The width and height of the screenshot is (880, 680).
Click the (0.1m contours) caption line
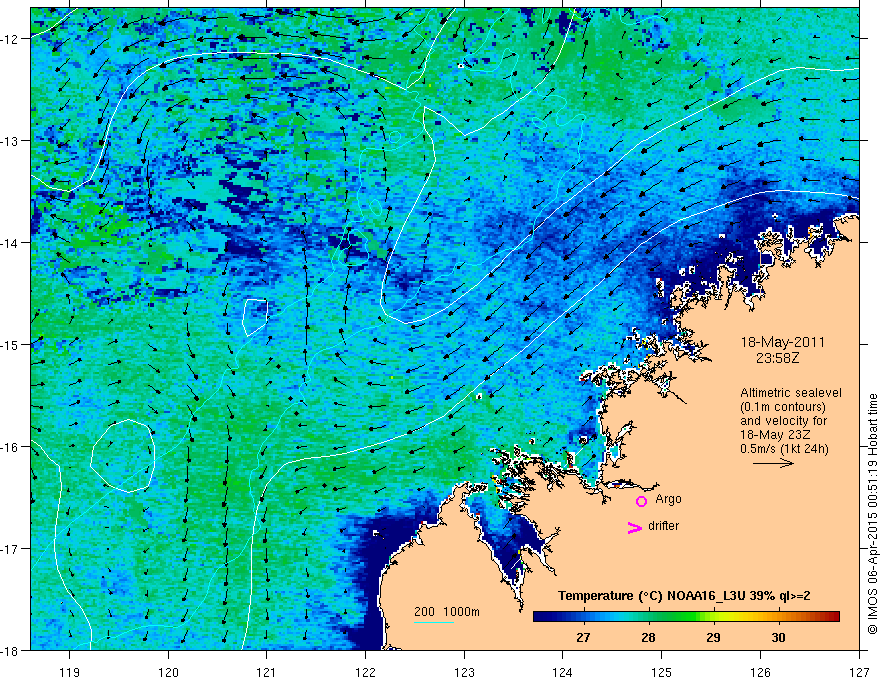[783, 407]
